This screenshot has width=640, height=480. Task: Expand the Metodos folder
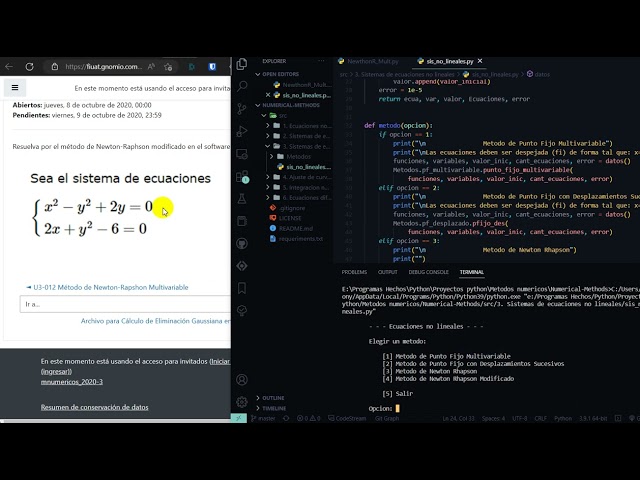(x=271, y=156)
